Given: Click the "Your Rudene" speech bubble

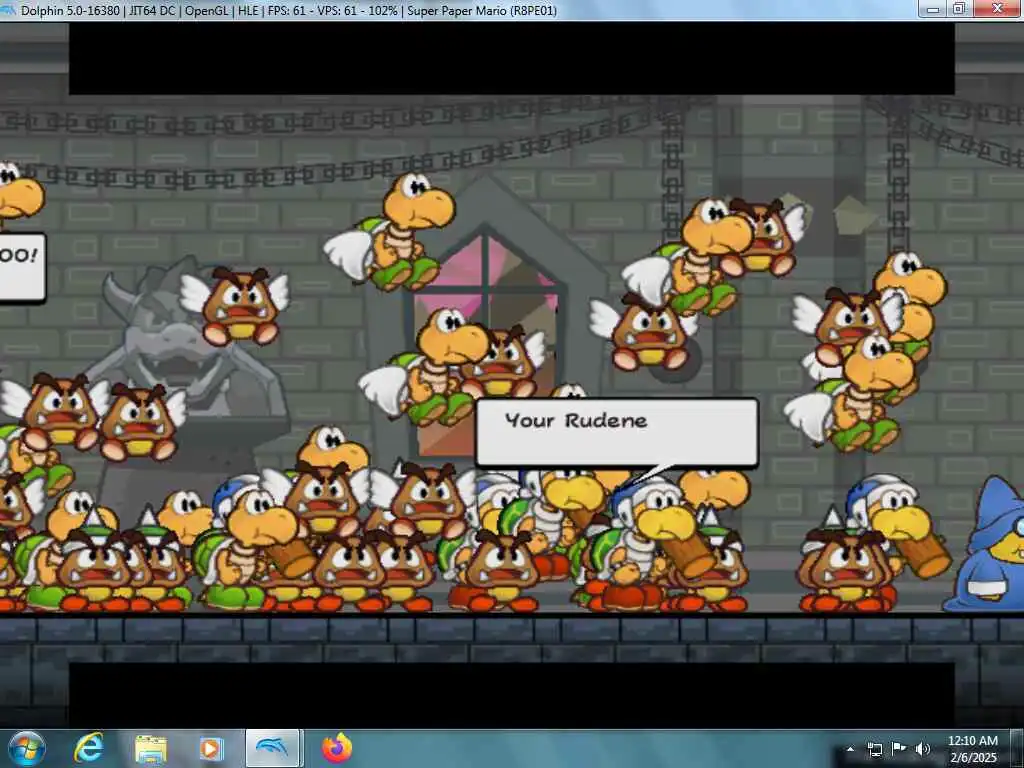Looking at the screenshot, I should pos(617,432).
